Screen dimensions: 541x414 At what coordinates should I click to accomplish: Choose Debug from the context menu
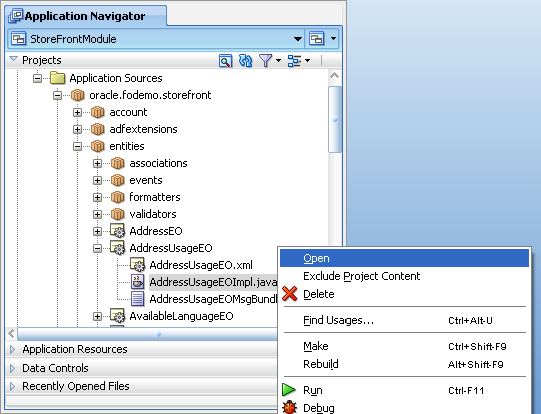pyautogui.click(x=404, y=408)
